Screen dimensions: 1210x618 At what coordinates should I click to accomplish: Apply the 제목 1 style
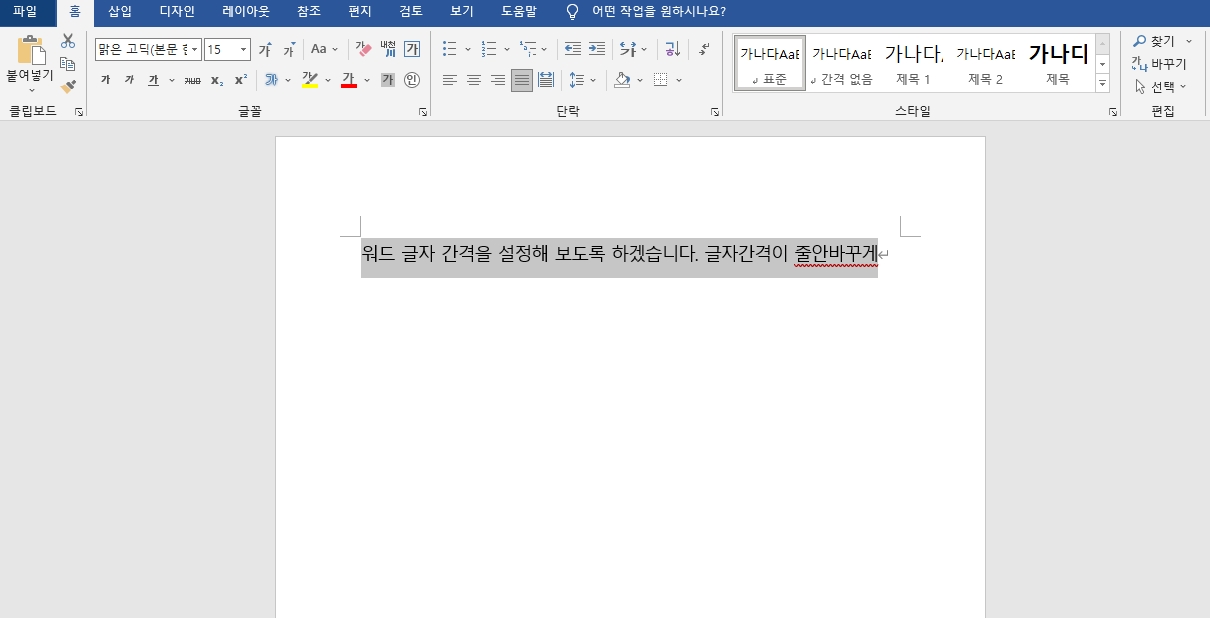(913, 62)
